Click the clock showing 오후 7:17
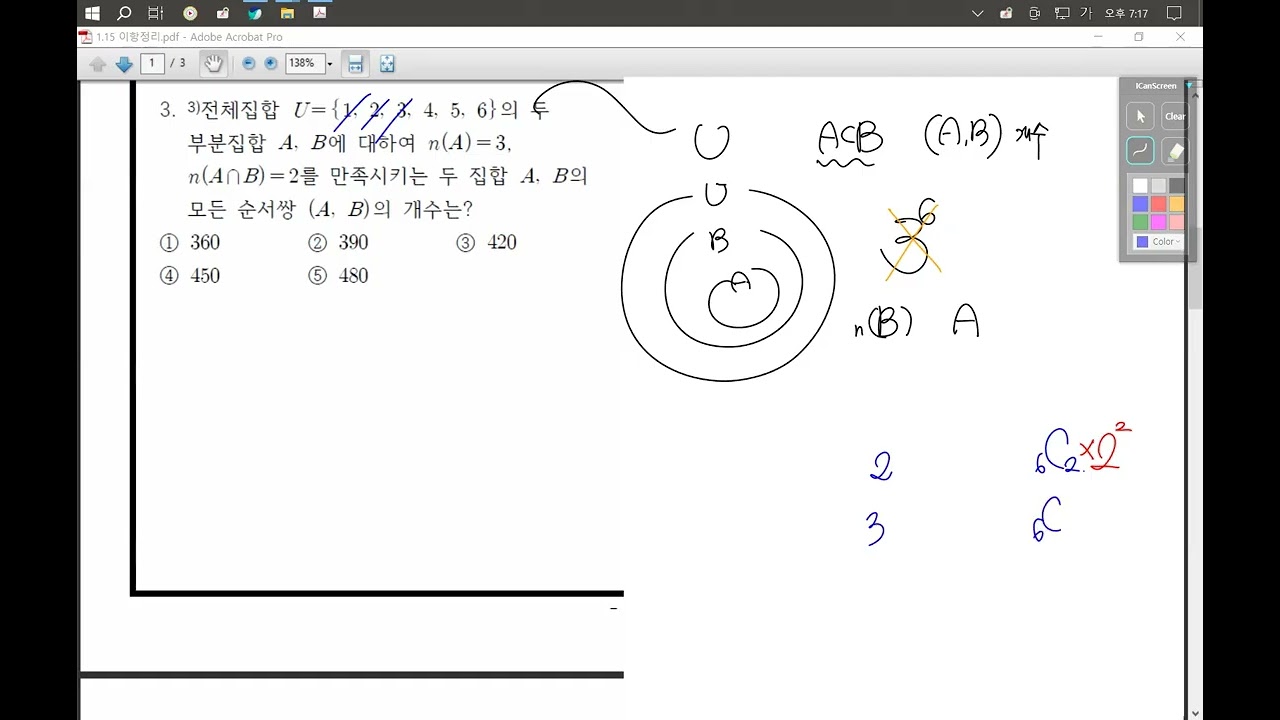1280x720 pixels. (1126, 14)
